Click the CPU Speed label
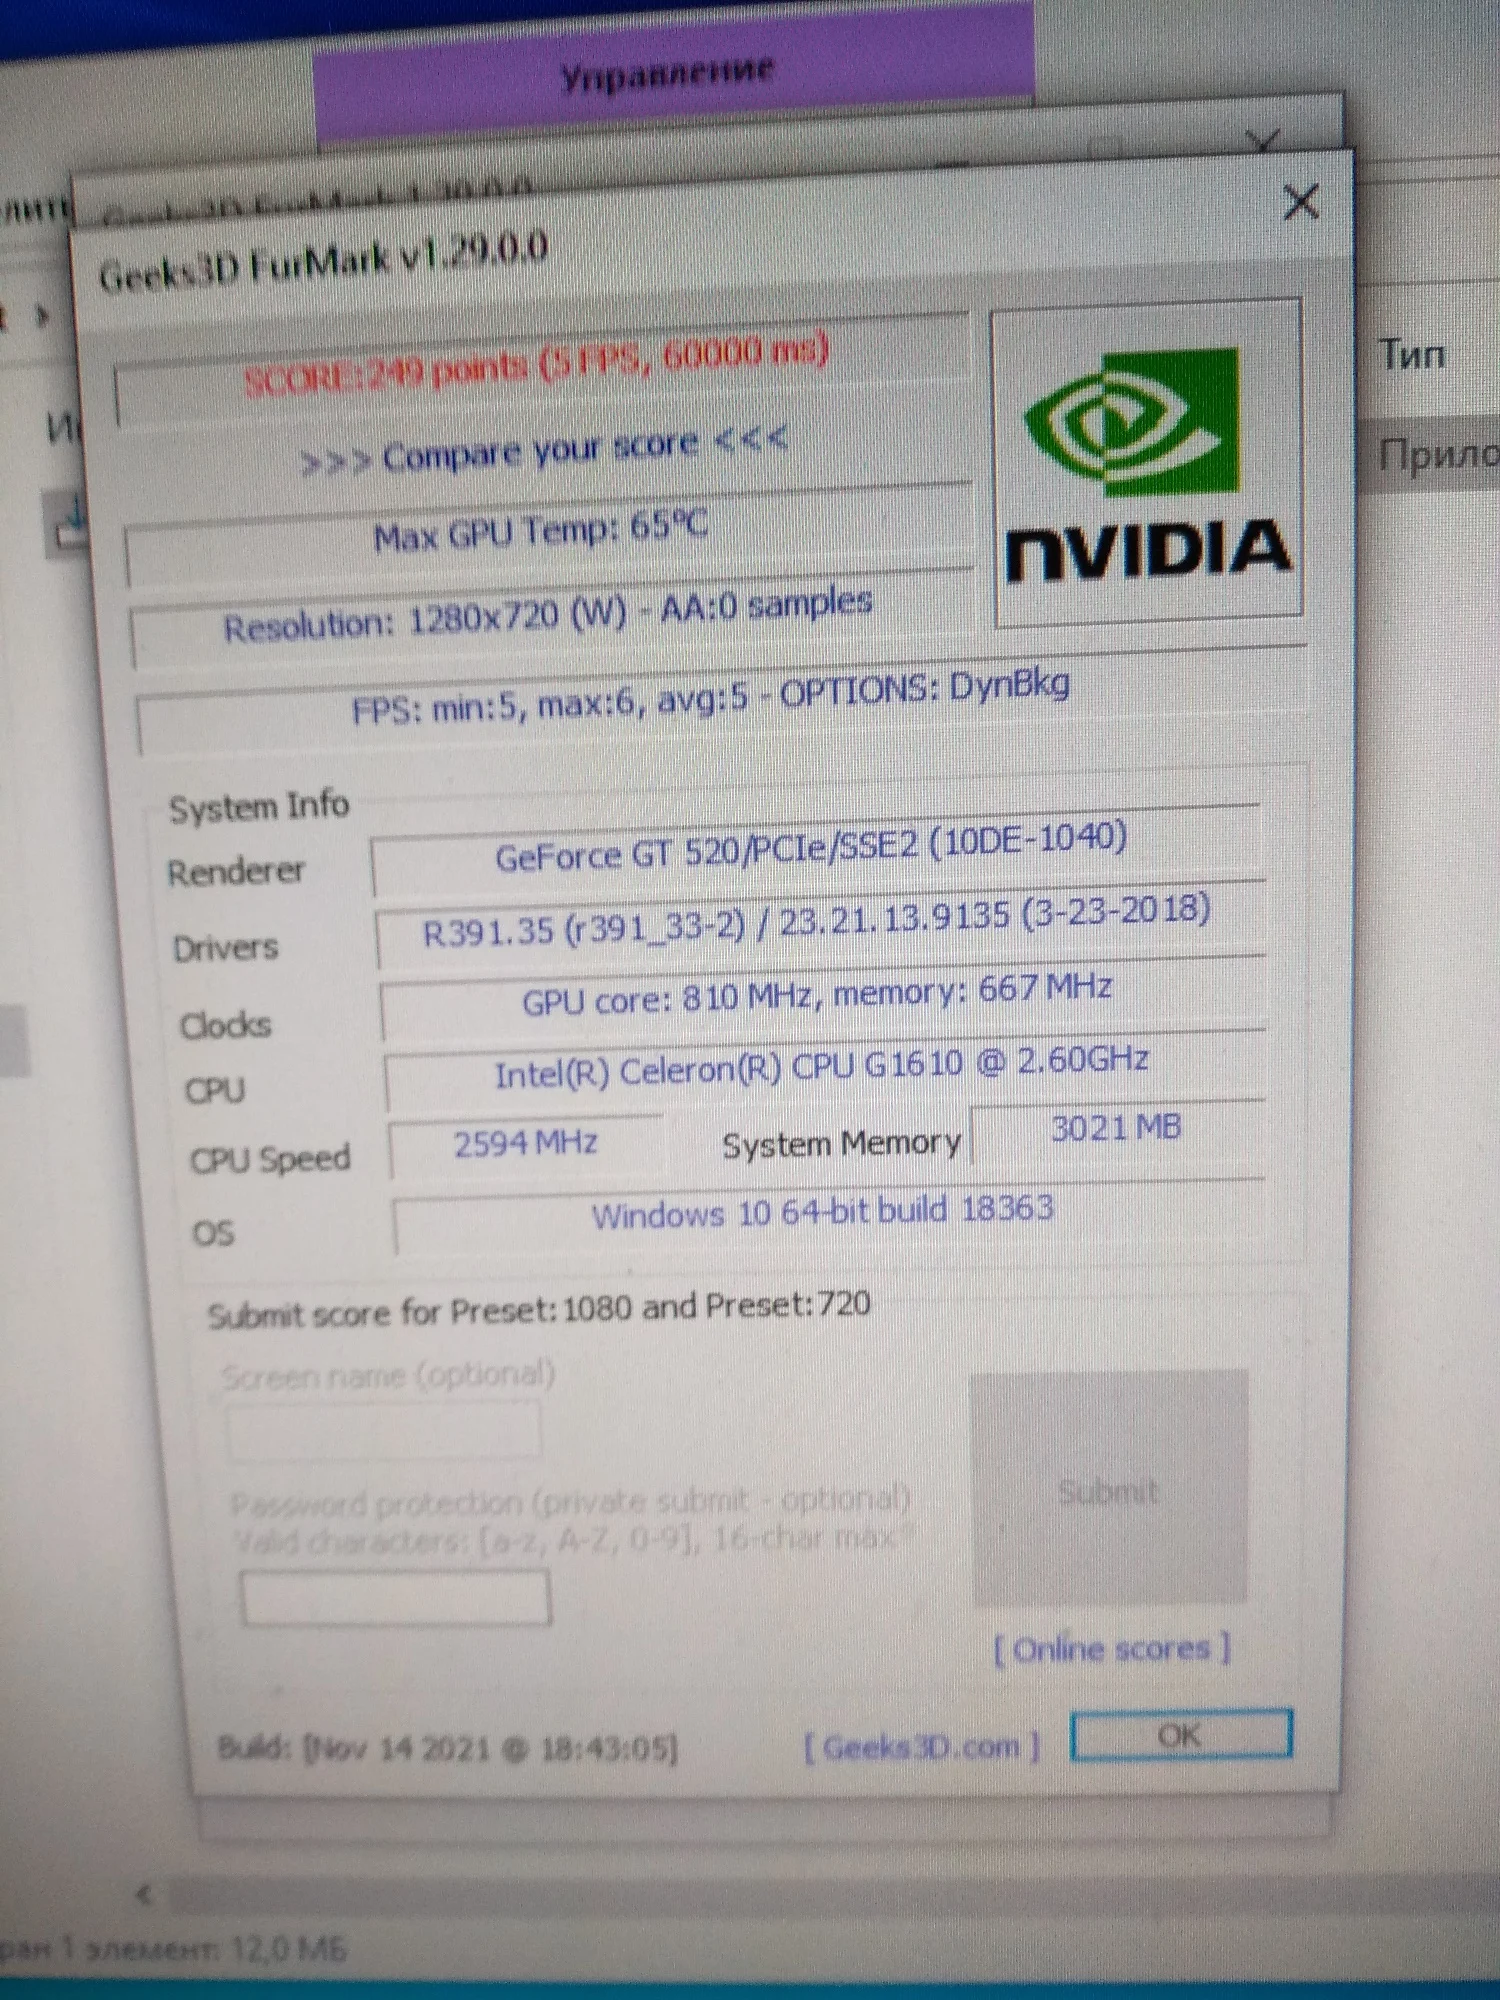Image resolution: width=1500 pixels, height=2000 pixels. 270,1160
